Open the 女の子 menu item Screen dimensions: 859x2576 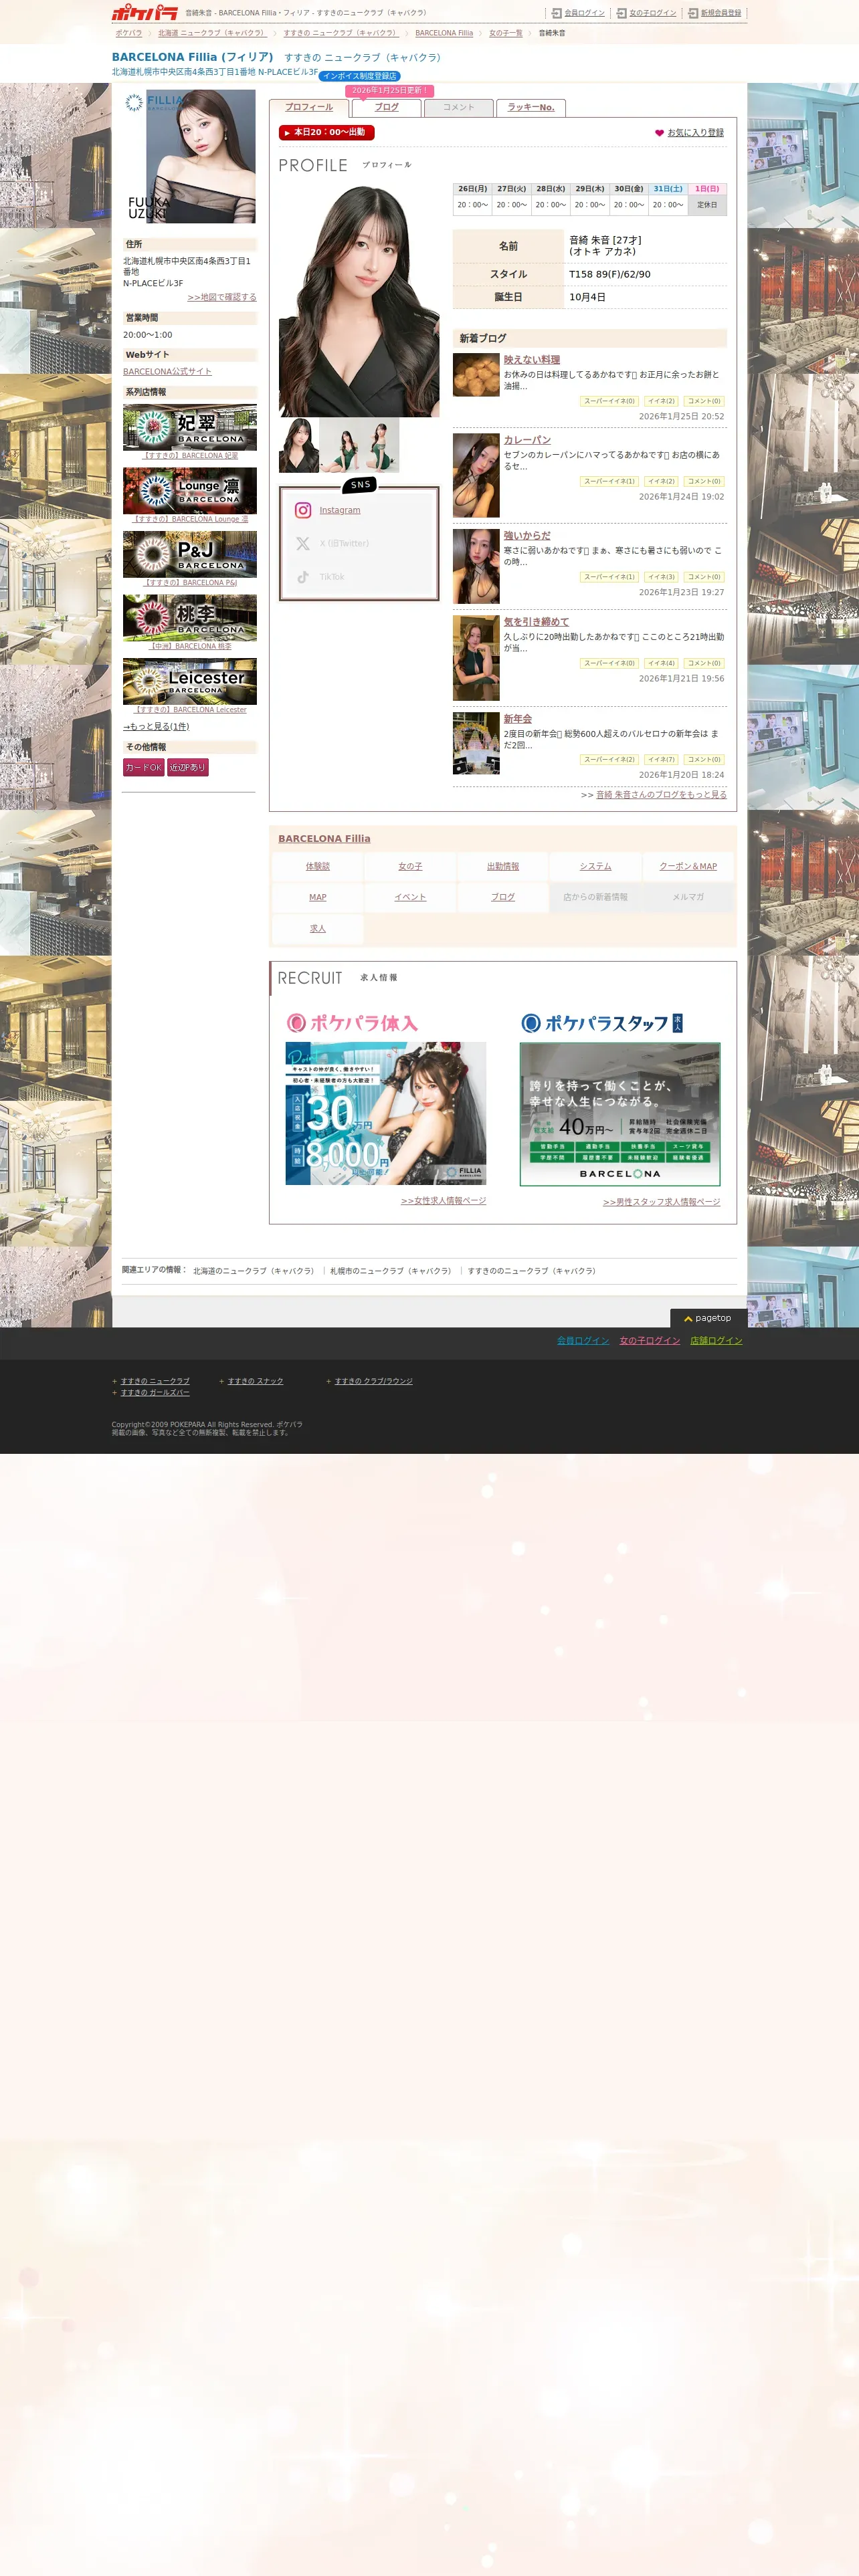click(x=410, y=866)
